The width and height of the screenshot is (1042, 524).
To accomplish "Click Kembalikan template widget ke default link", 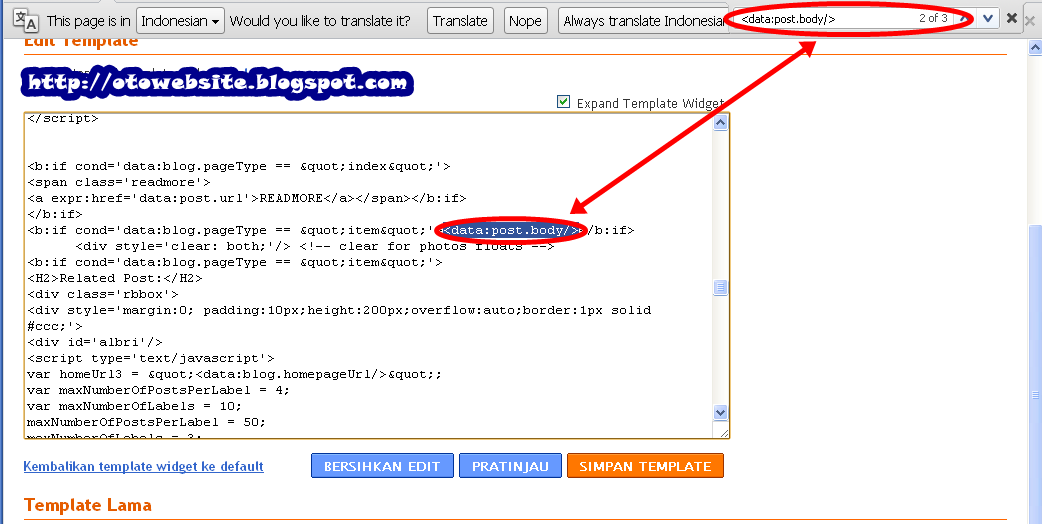I will (144, 466).
